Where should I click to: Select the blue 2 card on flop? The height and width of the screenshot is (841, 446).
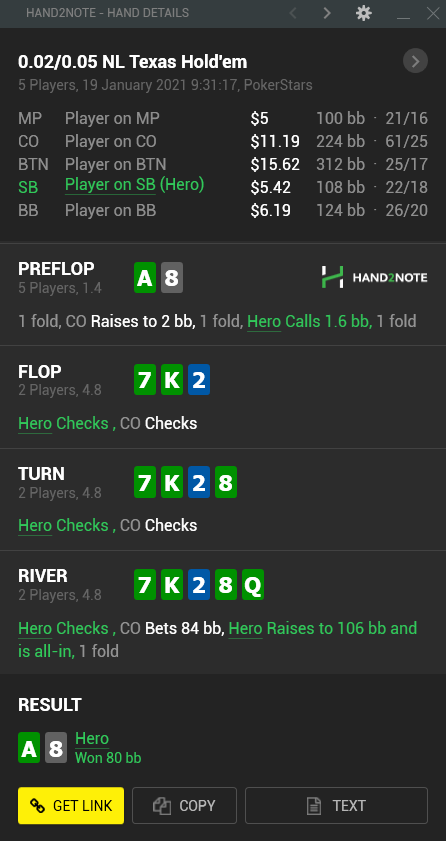click(199, 380)
